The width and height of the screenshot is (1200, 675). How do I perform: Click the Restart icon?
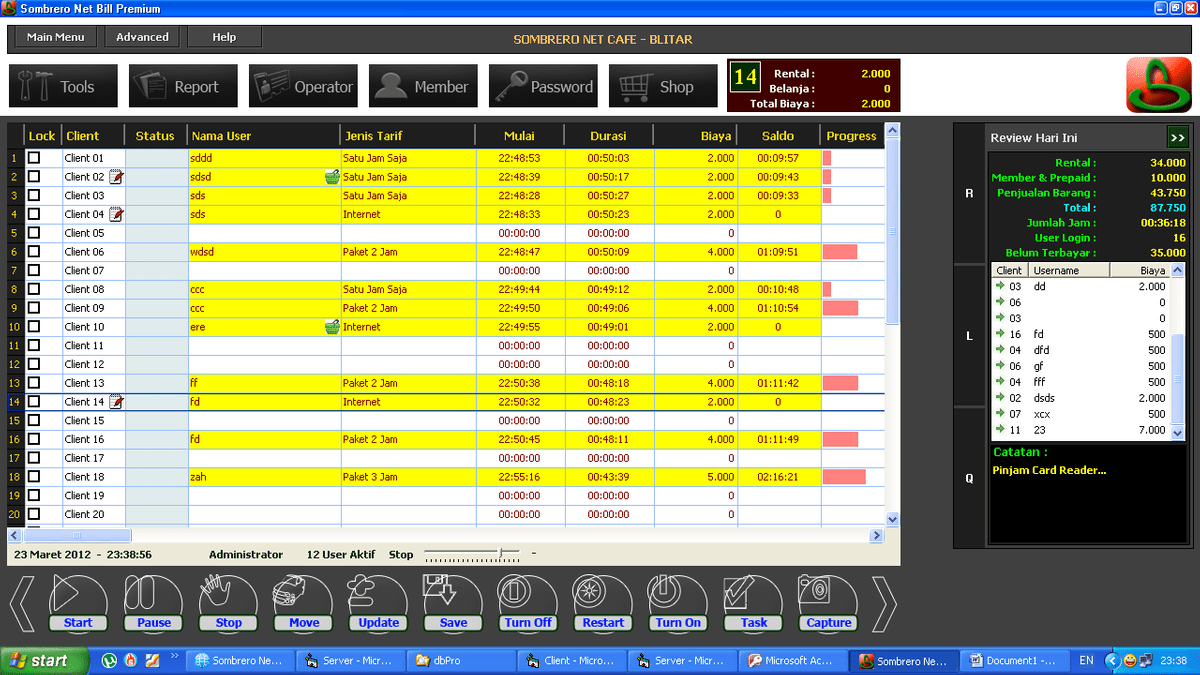(x=603, y=598)
